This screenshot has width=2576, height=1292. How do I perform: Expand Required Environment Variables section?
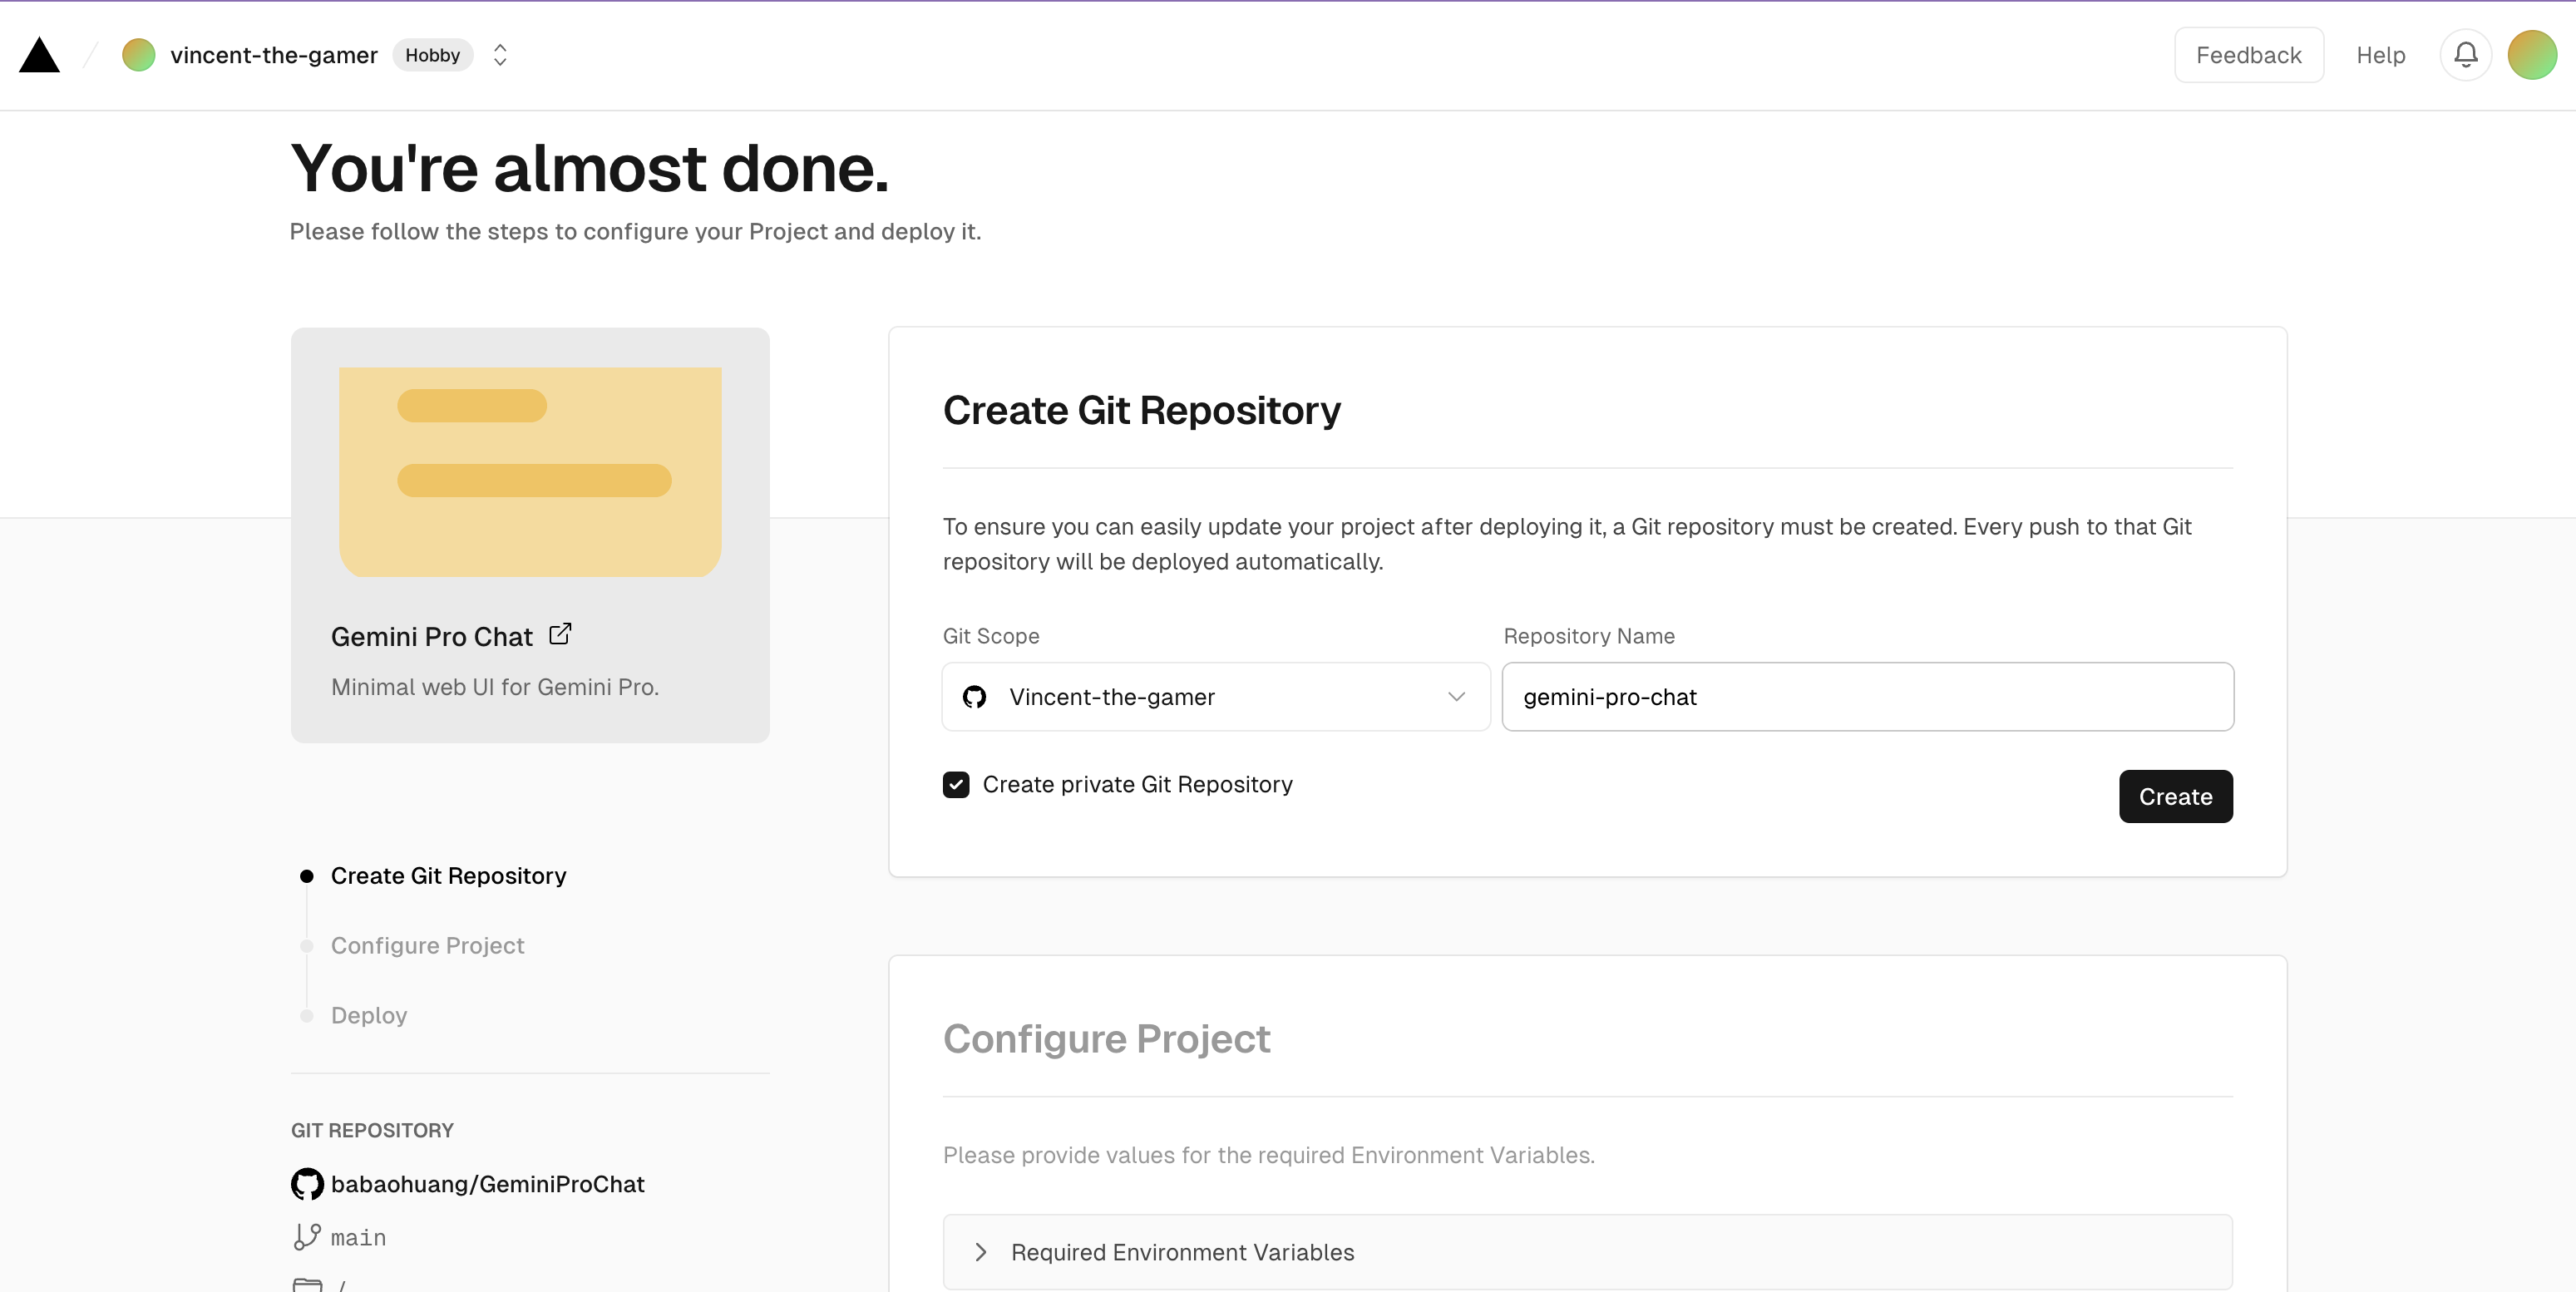click(x=1587, y=1252)
